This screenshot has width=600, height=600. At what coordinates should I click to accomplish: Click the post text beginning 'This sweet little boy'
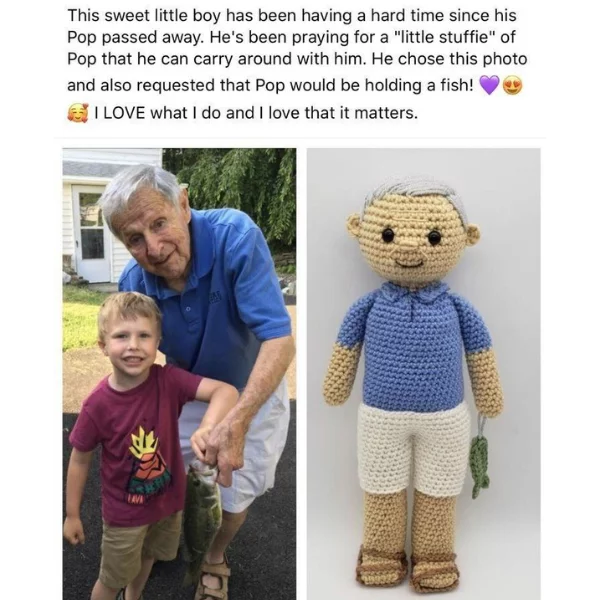tap(297, 50)
